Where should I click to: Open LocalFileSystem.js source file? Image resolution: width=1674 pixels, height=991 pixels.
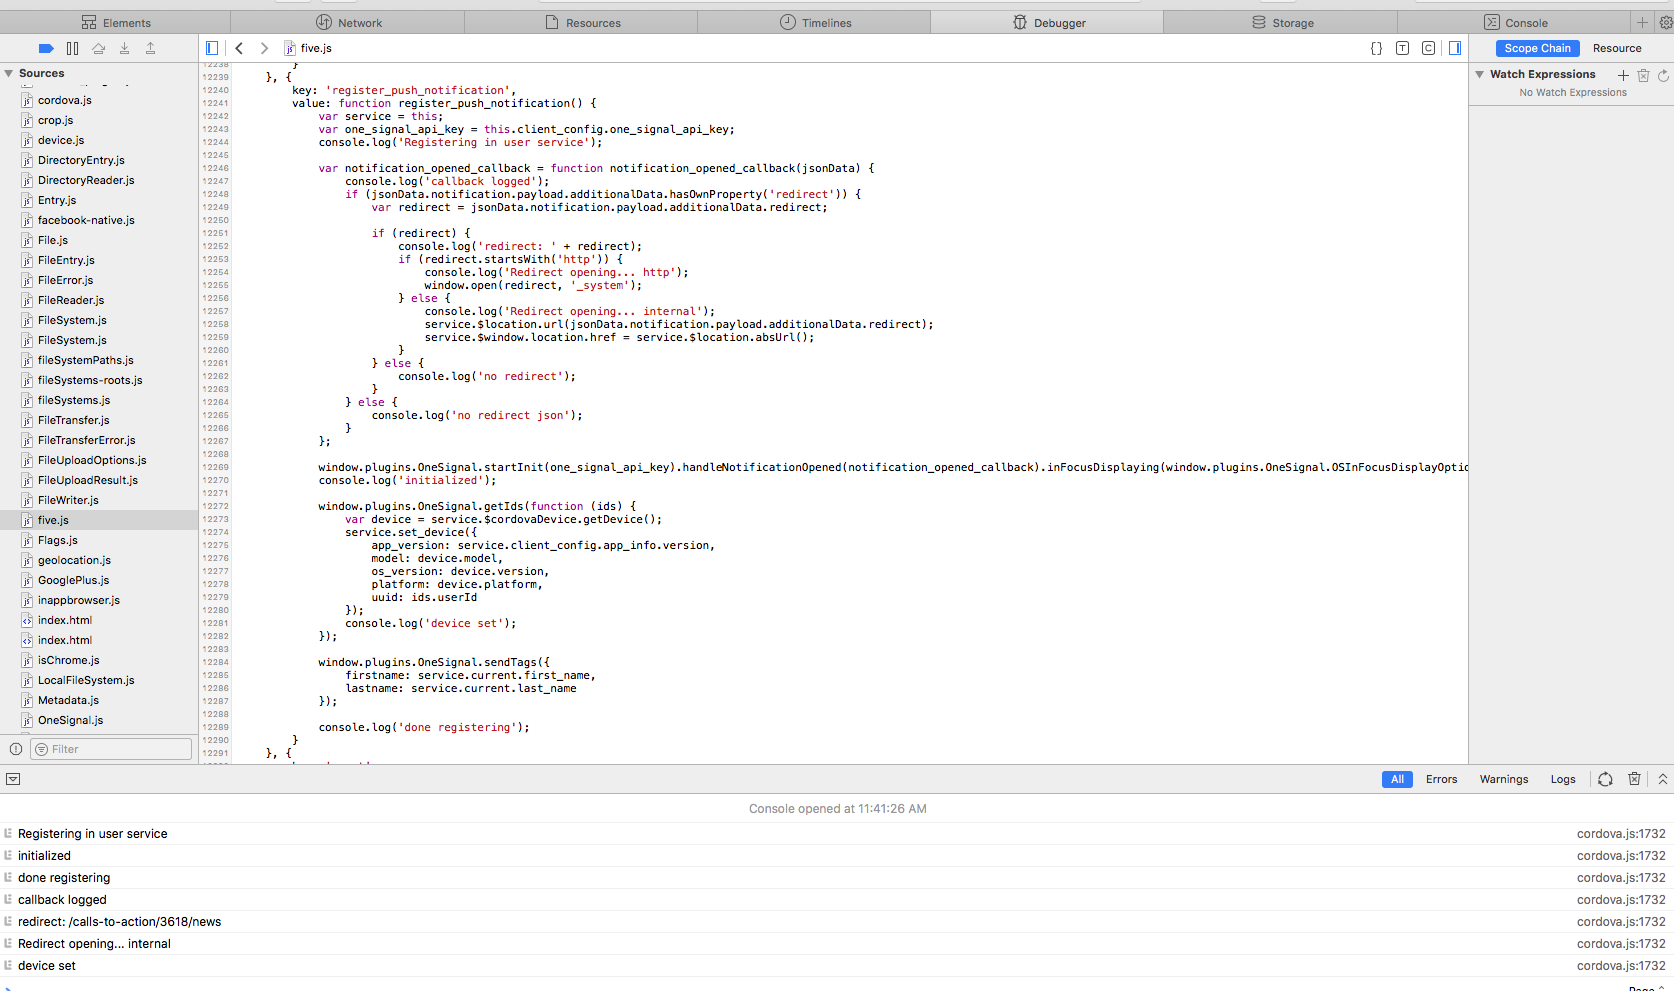coord(86,680)
